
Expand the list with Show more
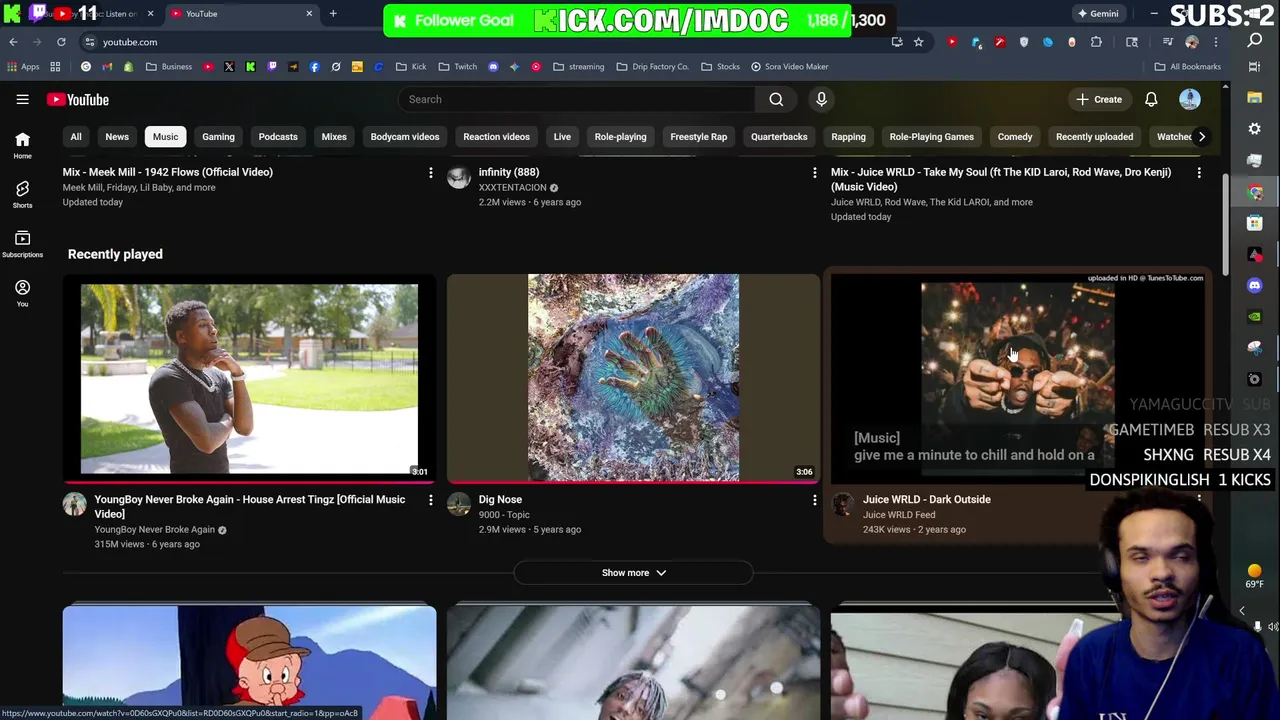point(633,573)
